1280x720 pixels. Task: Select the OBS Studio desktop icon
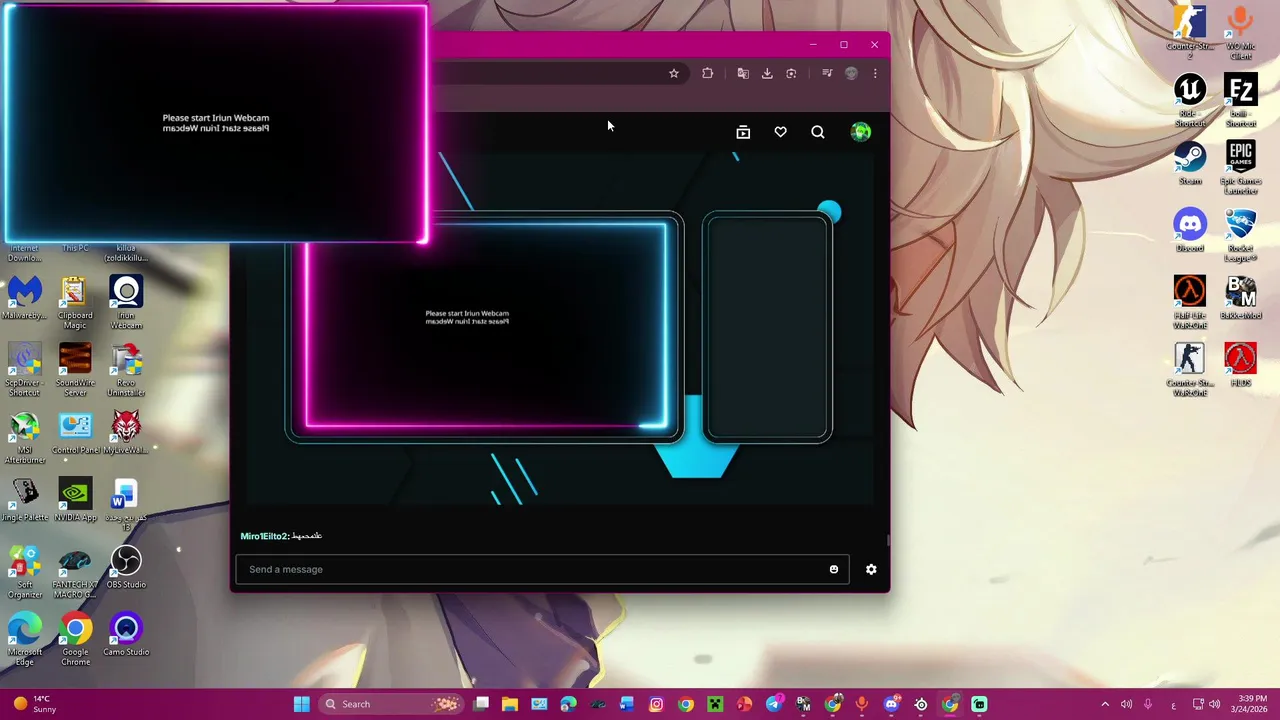pyautogui.click(x=126, y=567)
